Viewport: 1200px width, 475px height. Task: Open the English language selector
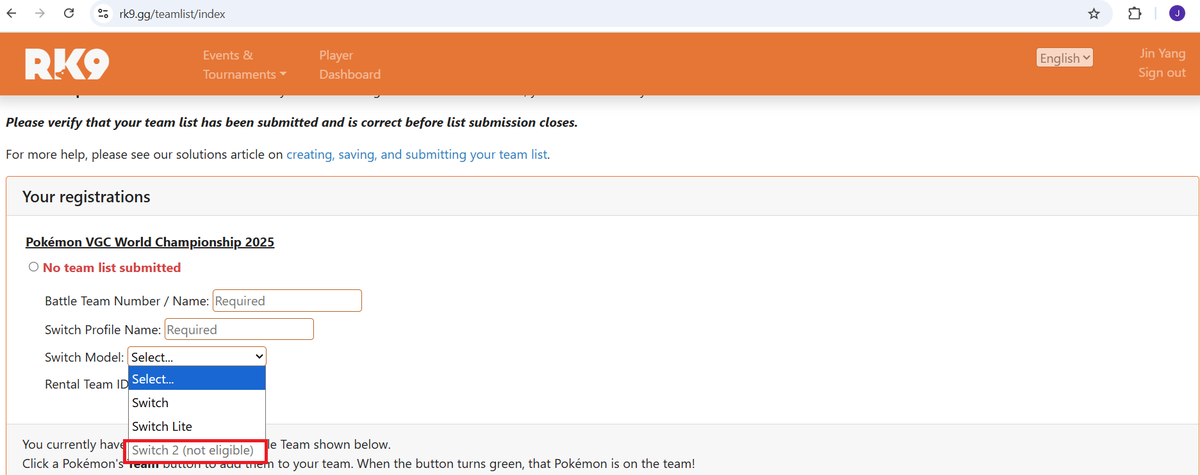1065,58
